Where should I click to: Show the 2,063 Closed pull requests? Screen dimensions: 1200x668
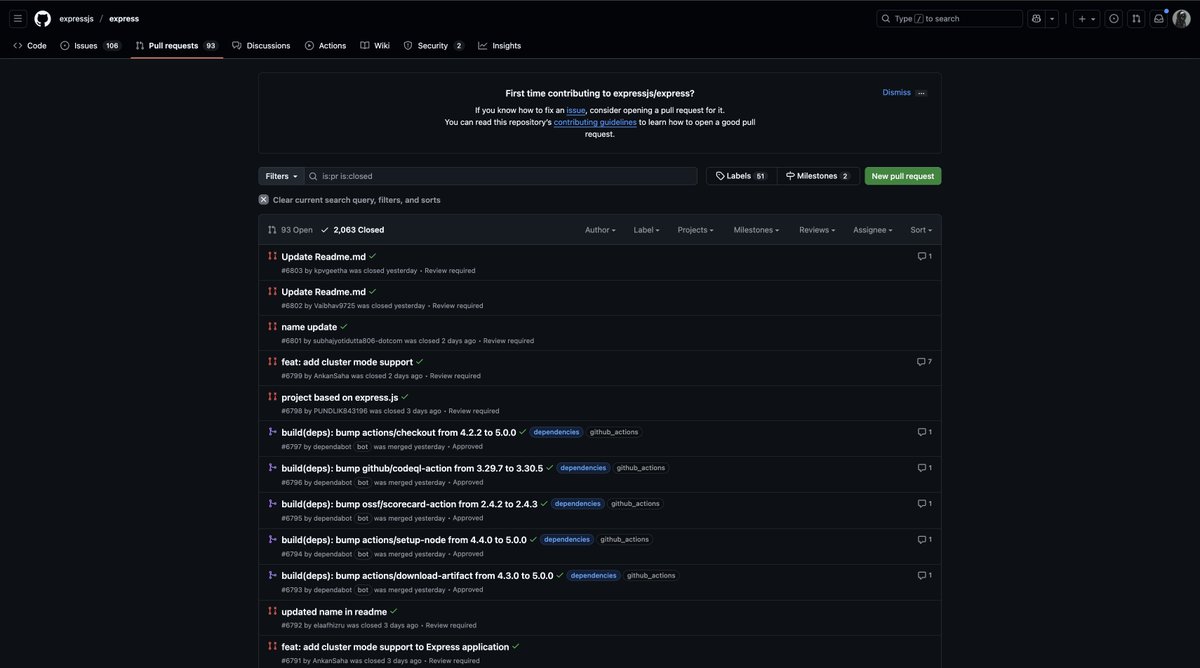(352, 230)
